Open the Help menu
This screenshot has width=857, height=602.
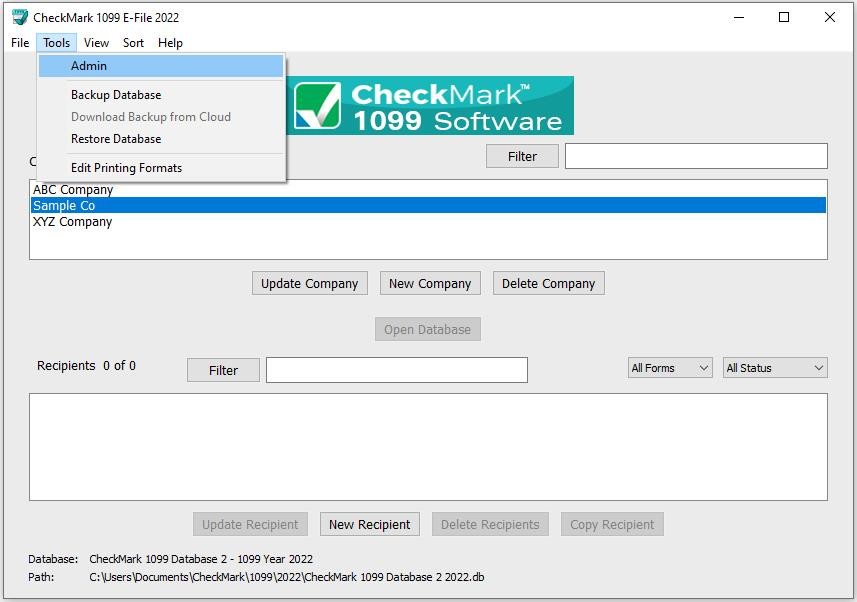(170, 43)
